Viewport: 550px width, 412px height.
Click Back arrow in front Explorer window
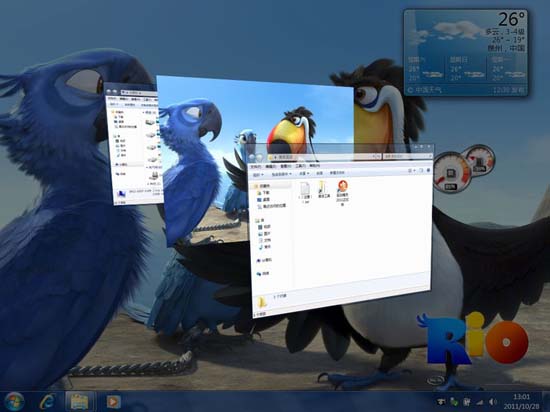click(251, 157)
